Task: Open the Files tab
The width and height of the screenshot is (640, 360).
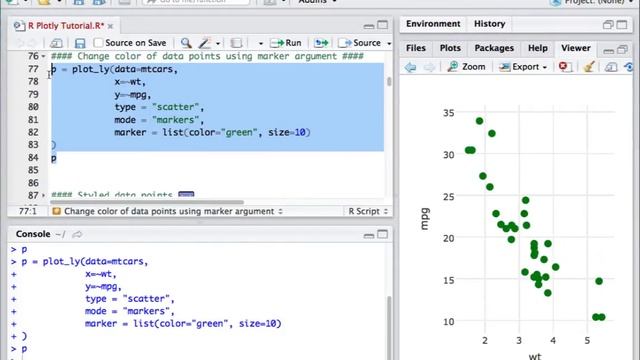Action: [416, 48]
